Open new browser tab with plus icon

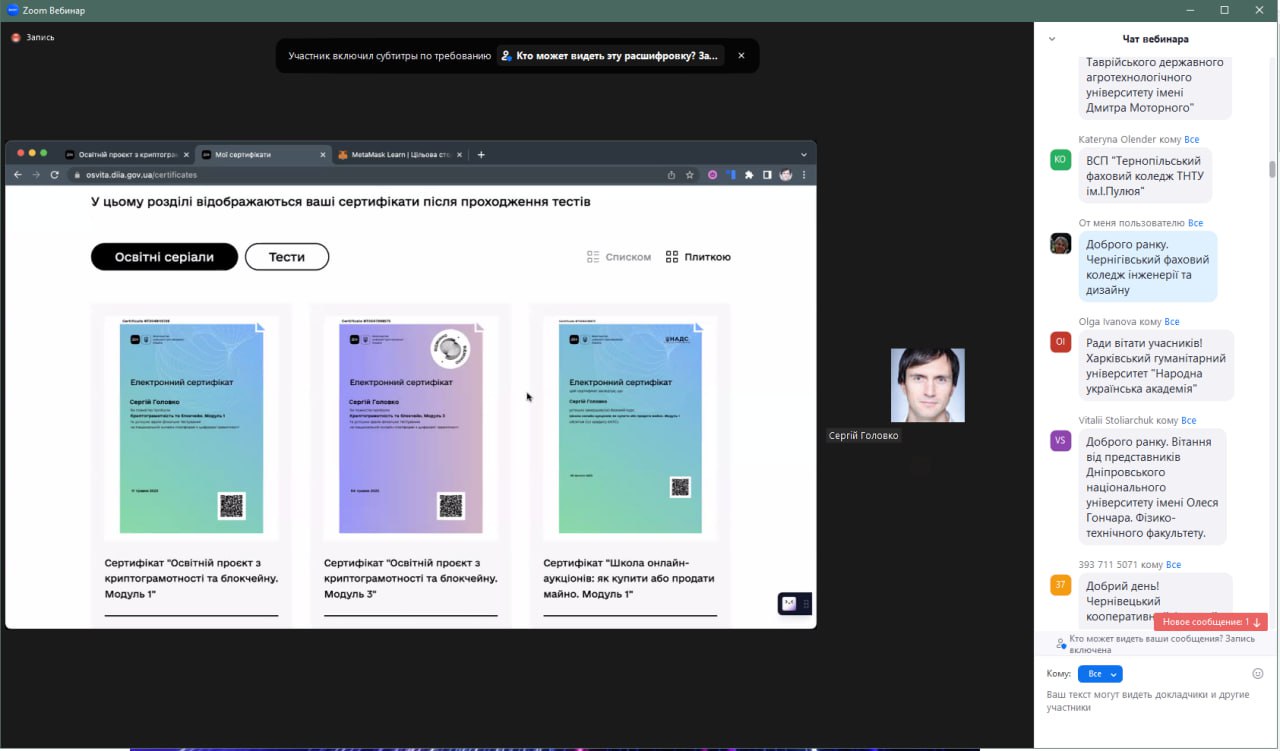(481, 155)
